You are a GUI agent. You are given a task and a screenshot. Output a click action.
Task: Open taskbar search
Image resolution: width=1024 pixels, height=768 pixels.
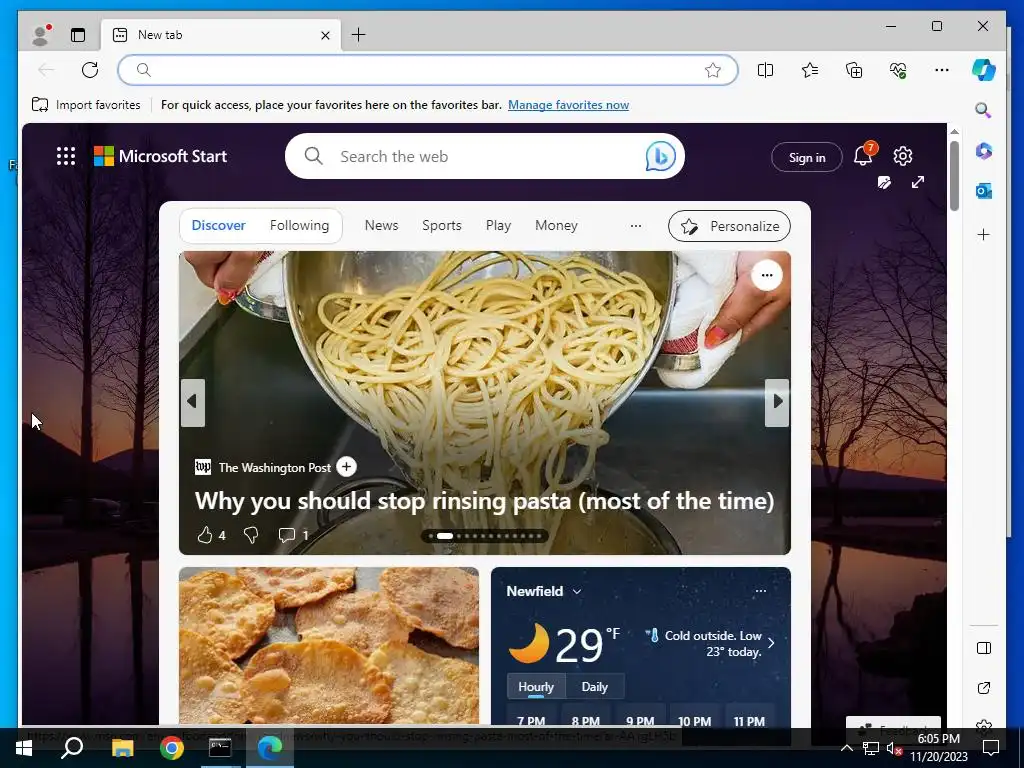click(x=72, y=748)
